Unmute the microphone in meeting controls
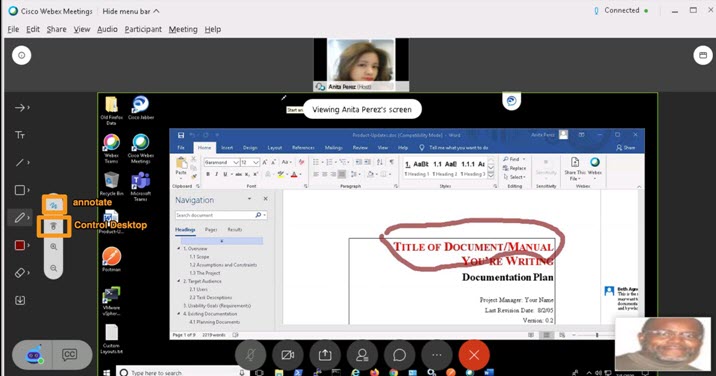This screenshot has height=376, width=716. pos(250,355)
